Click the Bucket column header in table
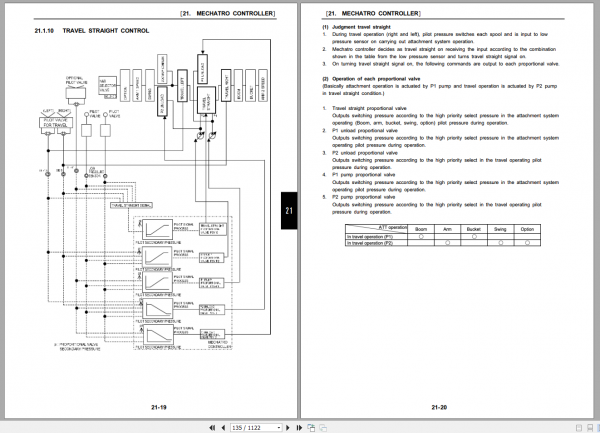 point(474,229)
